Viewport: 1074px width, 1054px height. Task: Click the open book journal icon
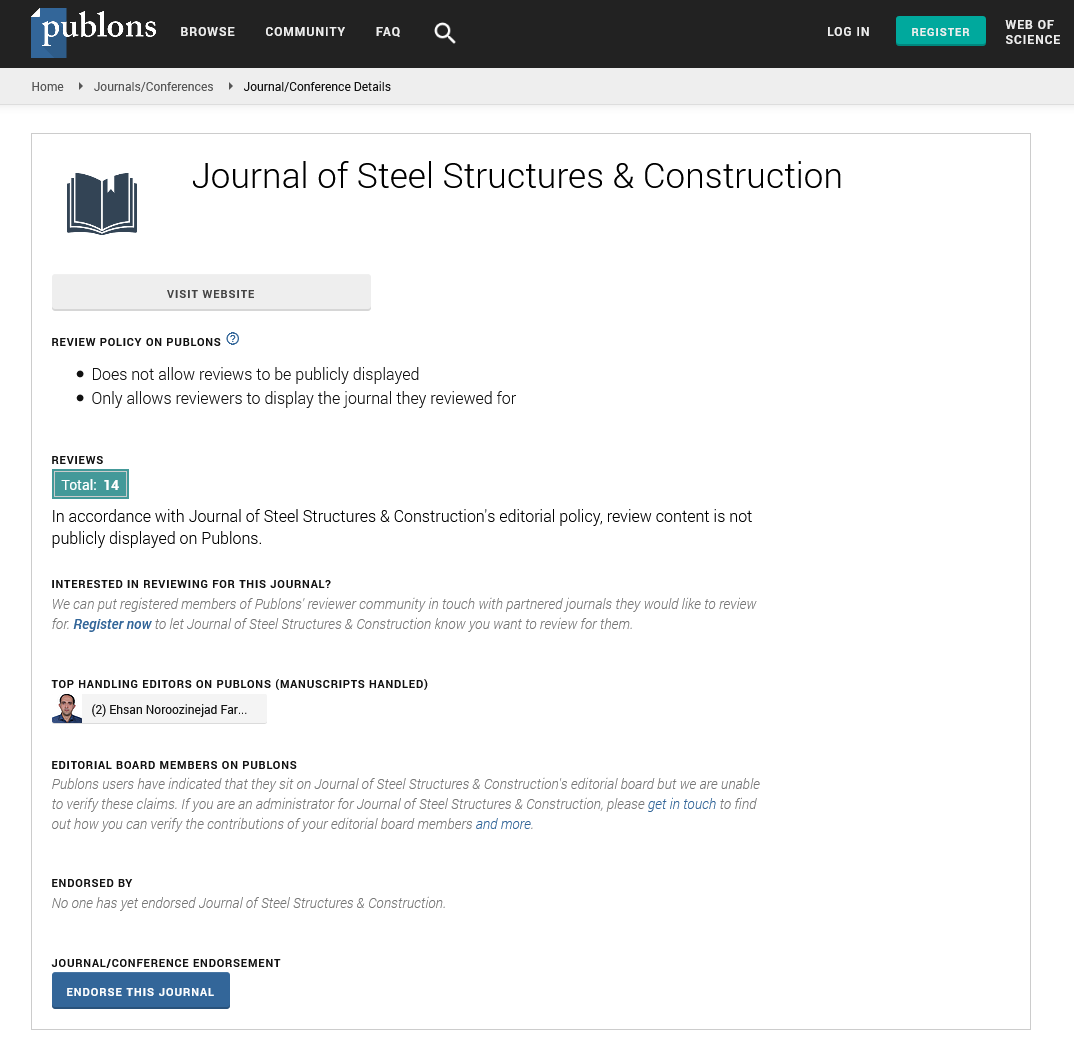click(102, 203)
